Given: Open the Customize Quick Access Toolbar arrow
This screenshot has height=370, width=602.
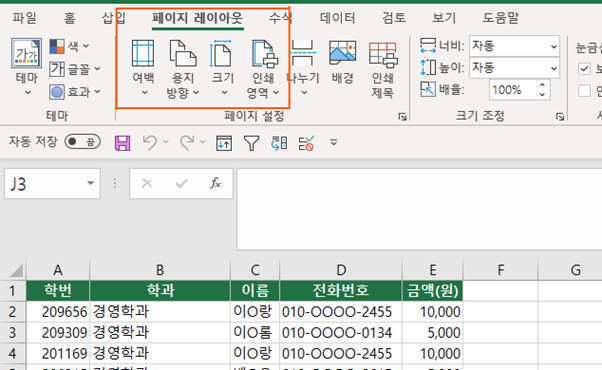Looking at the screenshot, I should (x=334, y=143).
